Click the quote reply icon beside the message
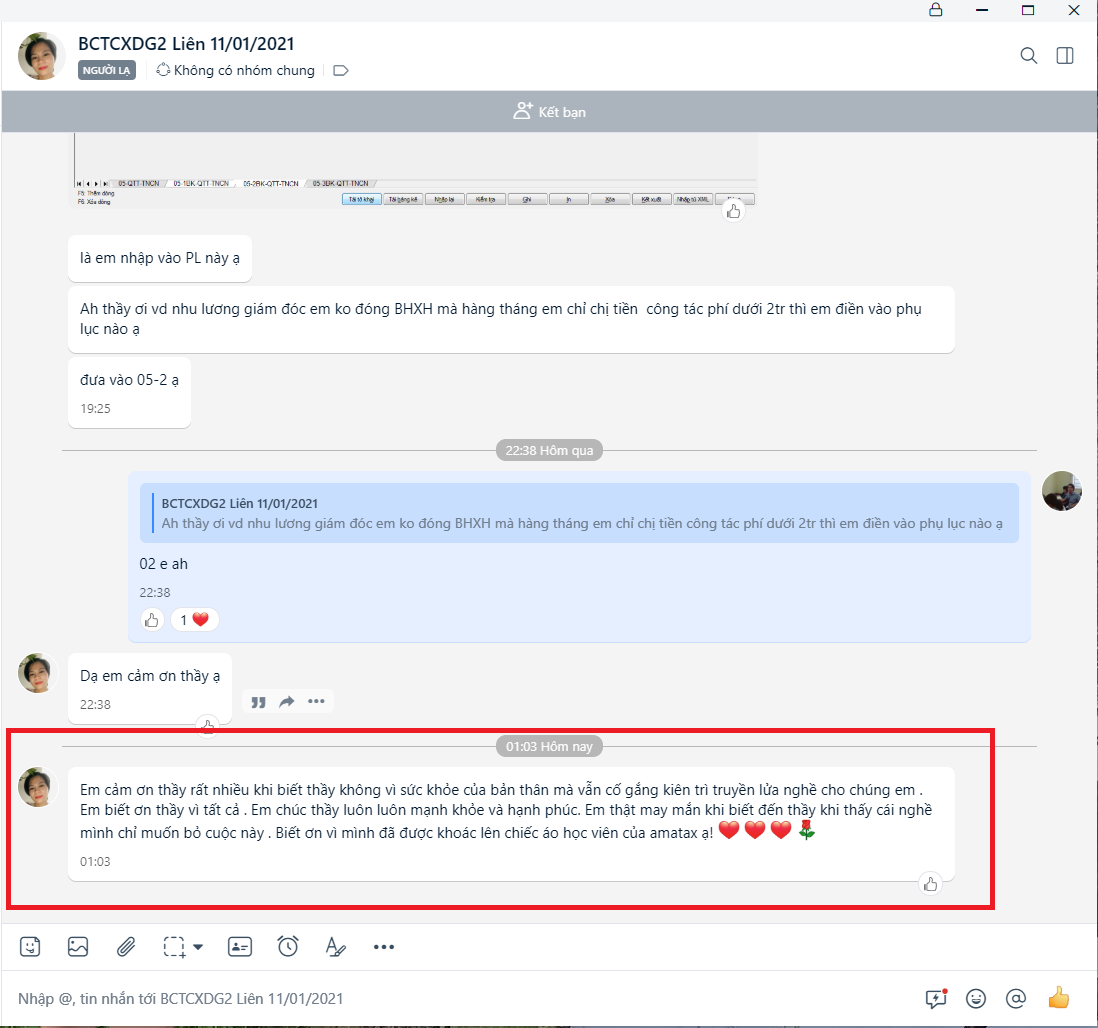Viewport: 1098px width, 1028px height. 258,702
